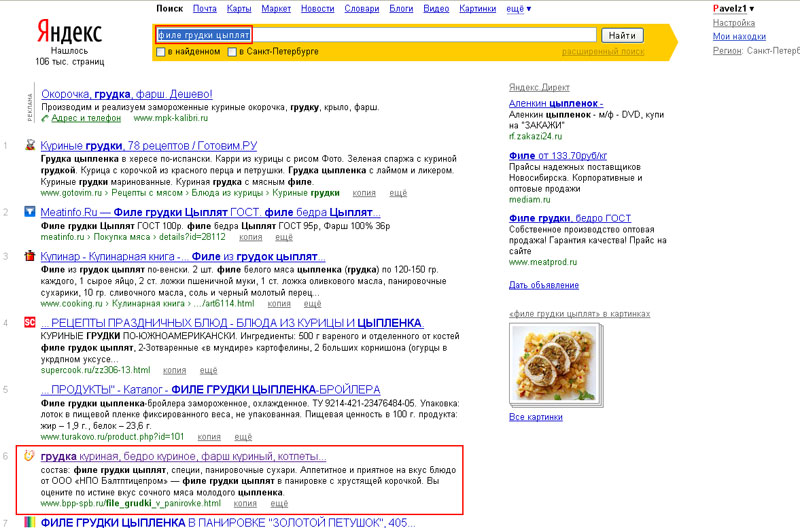Open the 'Филе грудки, бедро ГОСТ' ad
This screenshot has height=528, width=800.
point(570,218)
